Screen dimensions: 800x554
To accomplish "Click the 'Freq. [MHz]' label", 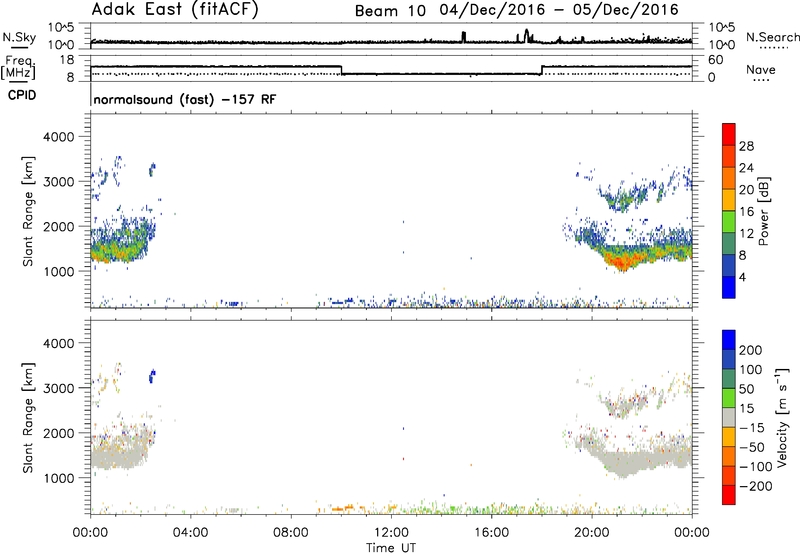I will click(x=18, y=68).
